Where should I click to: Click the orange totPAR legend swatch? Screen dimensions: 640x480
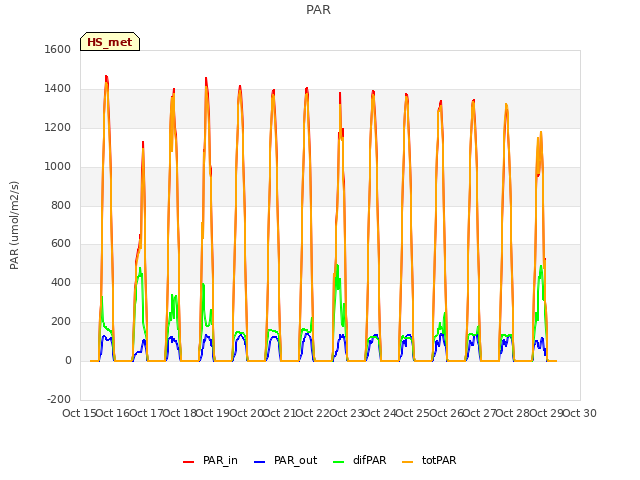[x=408, y=462]
